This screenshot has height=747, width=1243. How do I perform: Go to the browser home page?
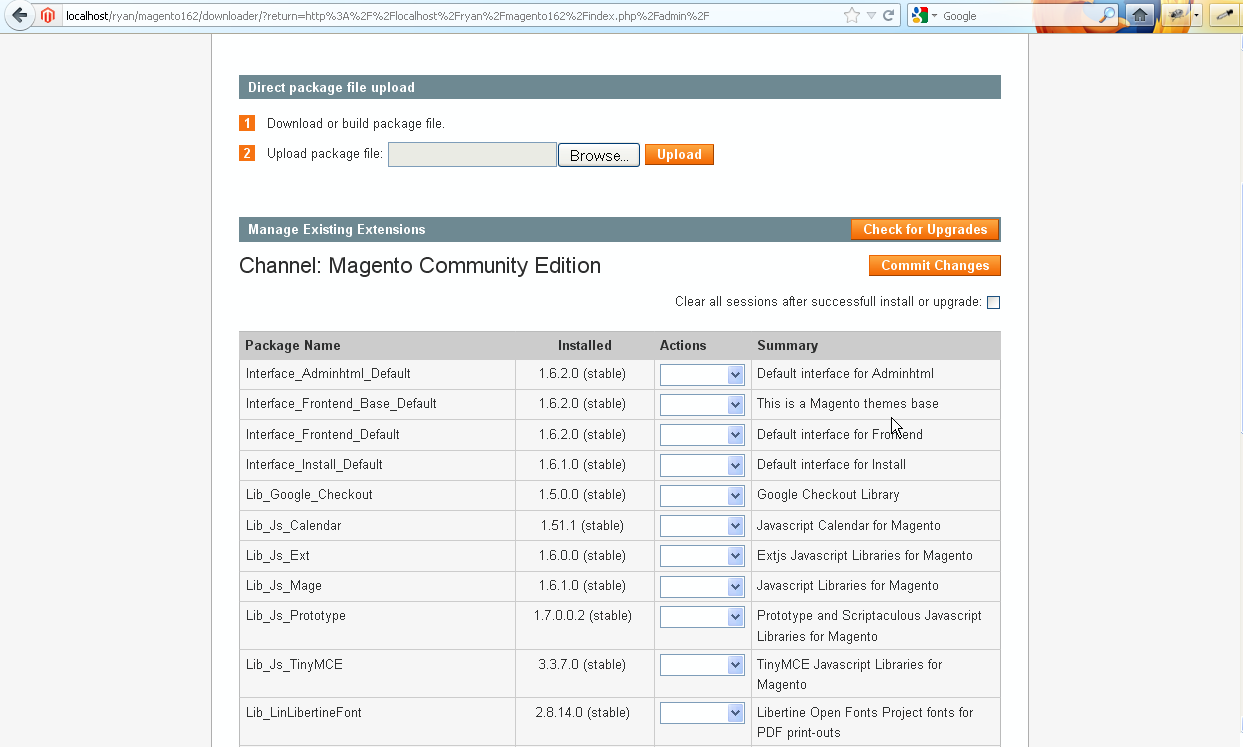click(x=1139, y=15)
